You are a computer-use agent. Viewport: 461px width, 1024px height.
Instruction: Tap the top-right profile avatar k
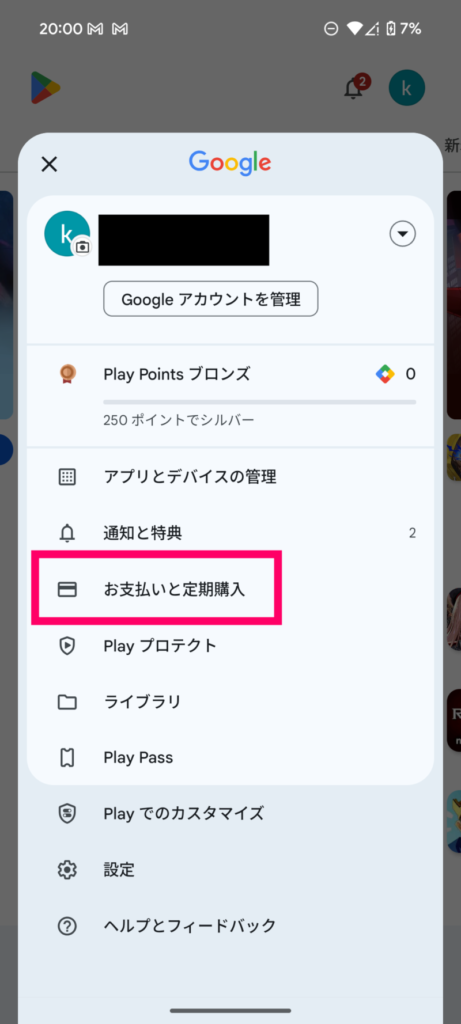coord(407,88)
